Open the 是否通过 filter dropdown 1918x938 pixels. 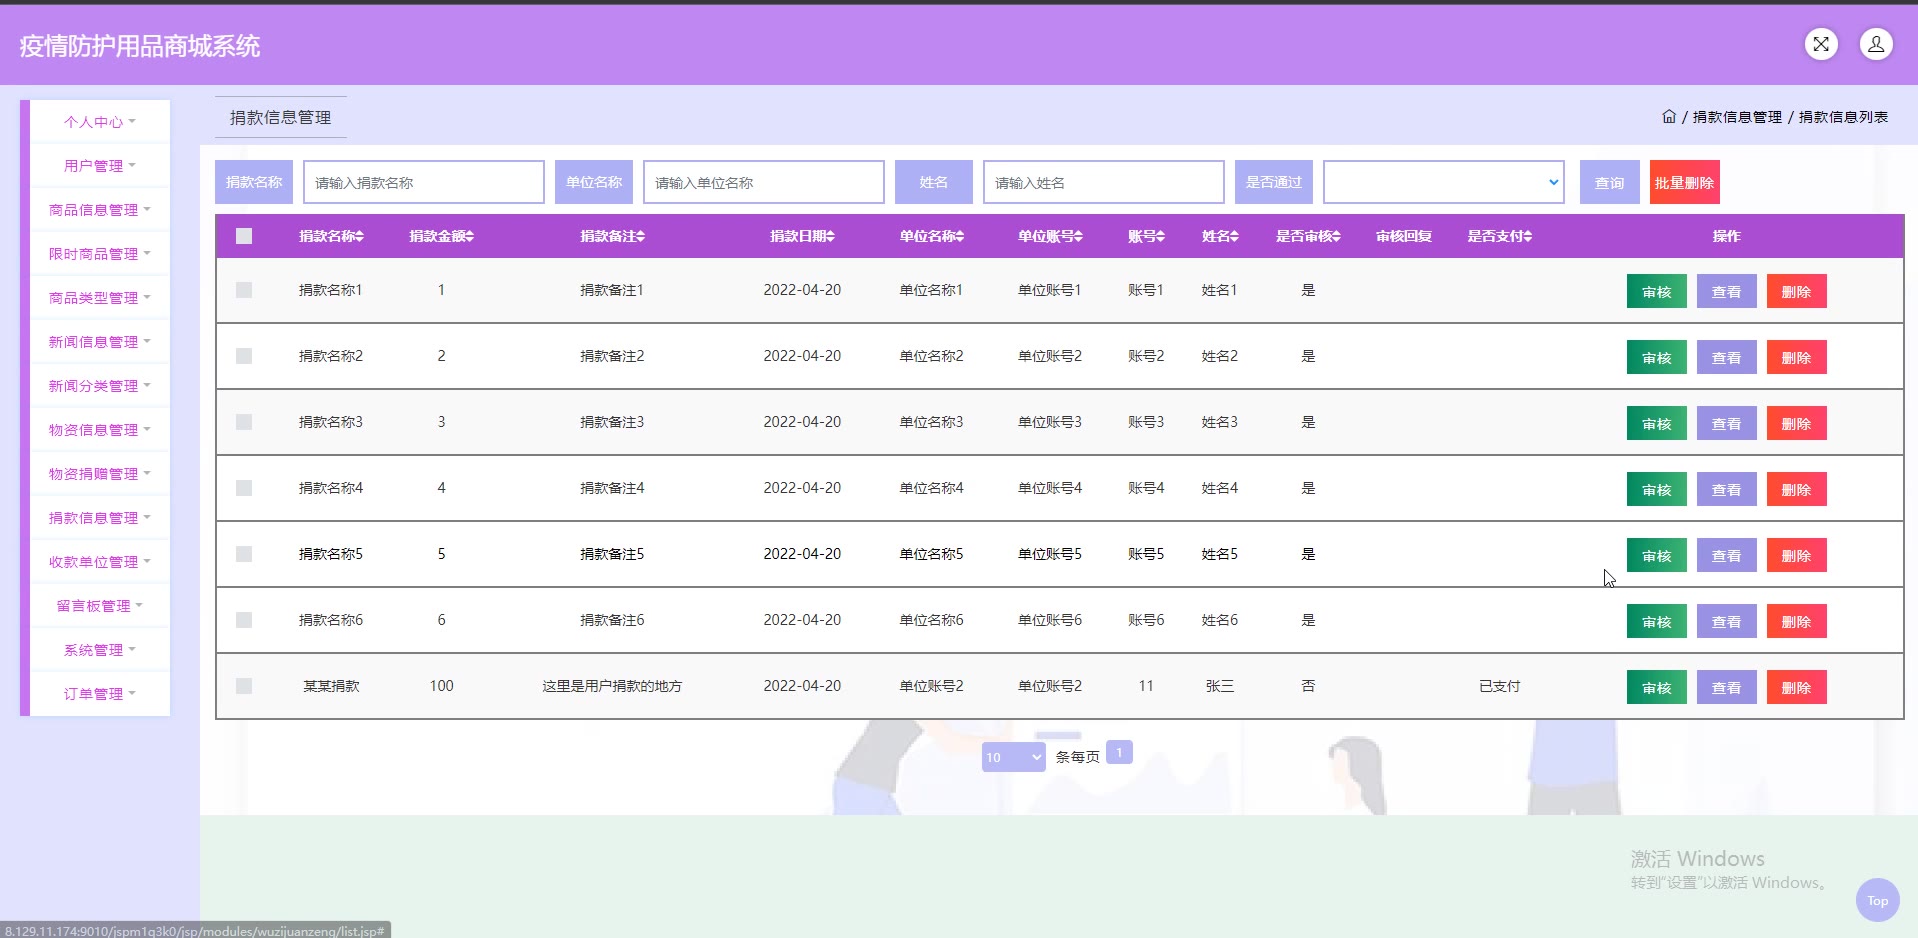pos(1443,182)
